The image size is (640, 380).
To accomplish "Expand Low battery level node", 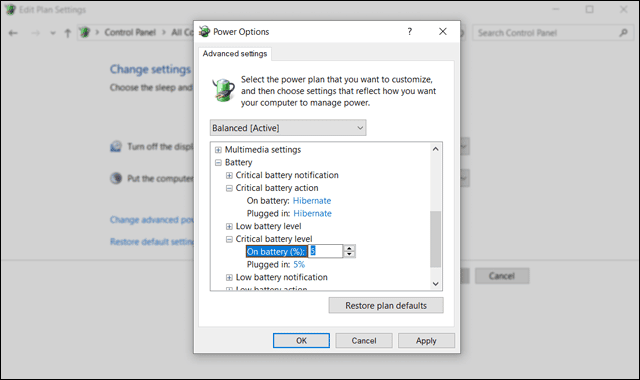I will pyautogui.click(x=229, y=227).
